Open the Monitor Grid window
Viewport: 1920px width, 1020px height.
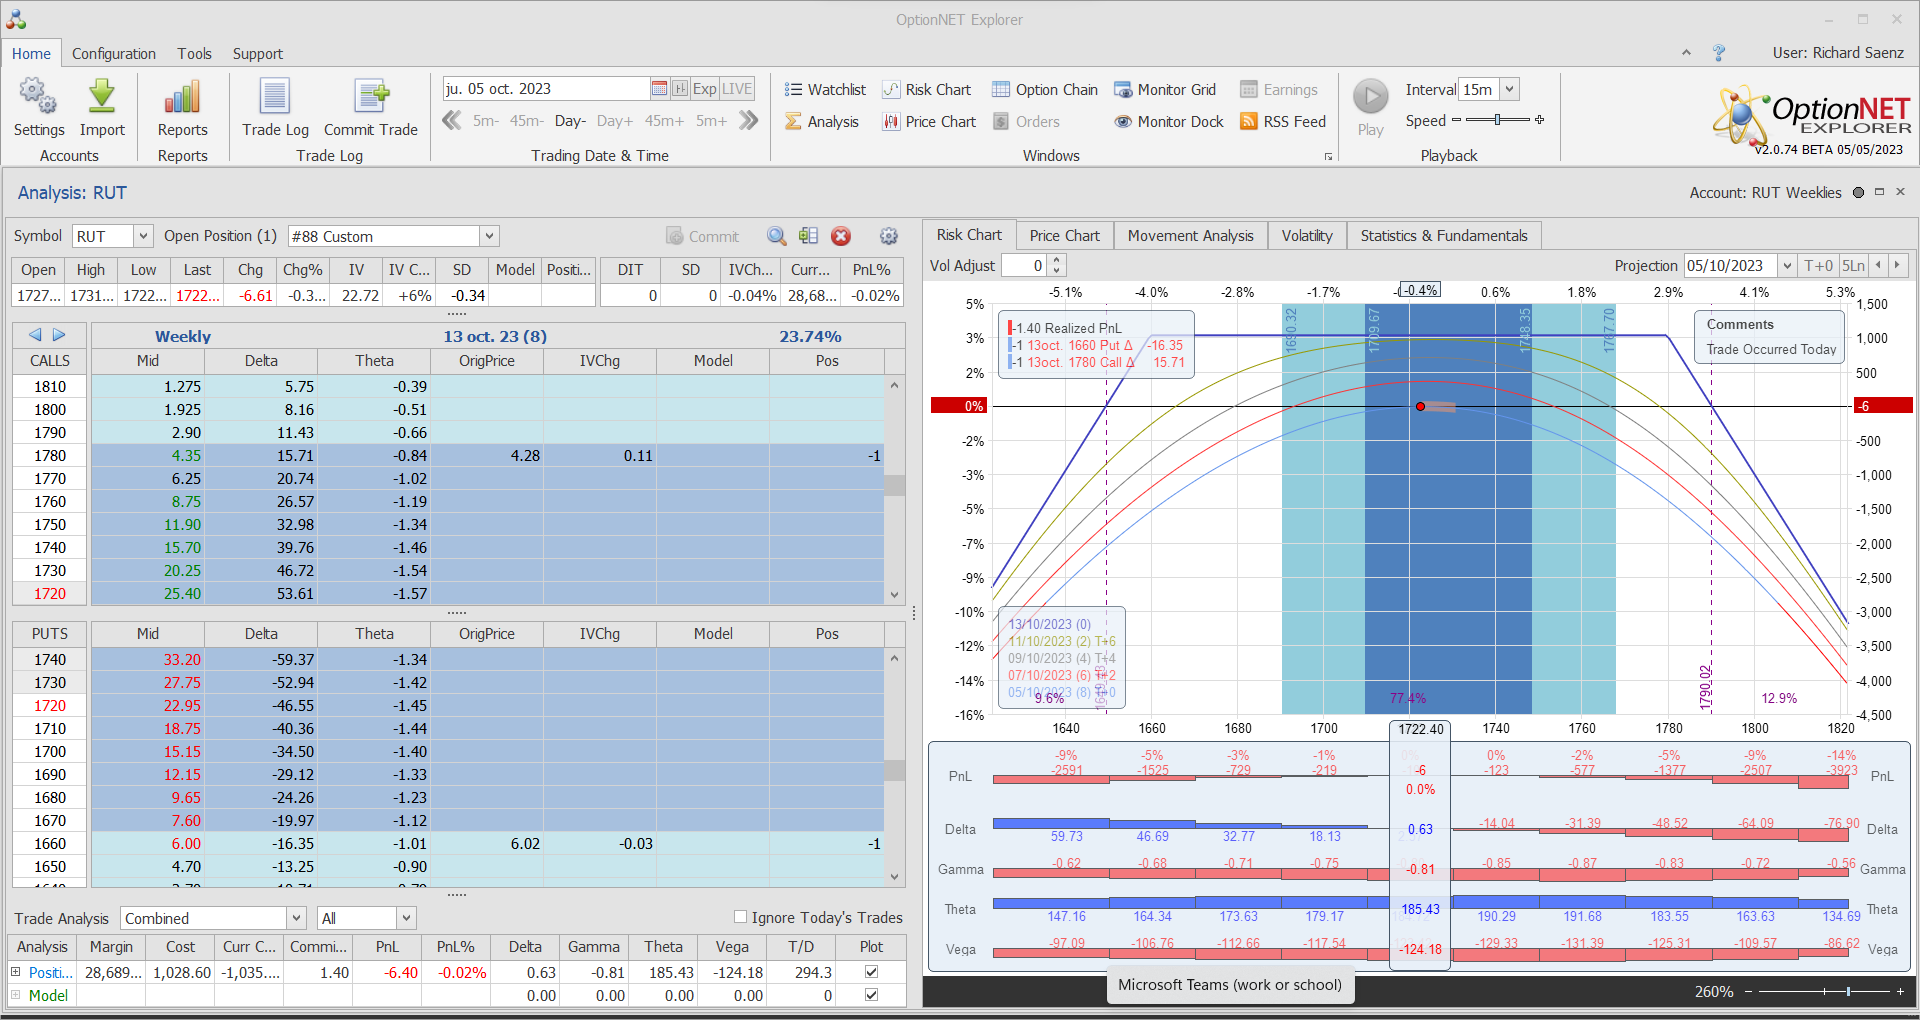click(x=1165, y=90)
